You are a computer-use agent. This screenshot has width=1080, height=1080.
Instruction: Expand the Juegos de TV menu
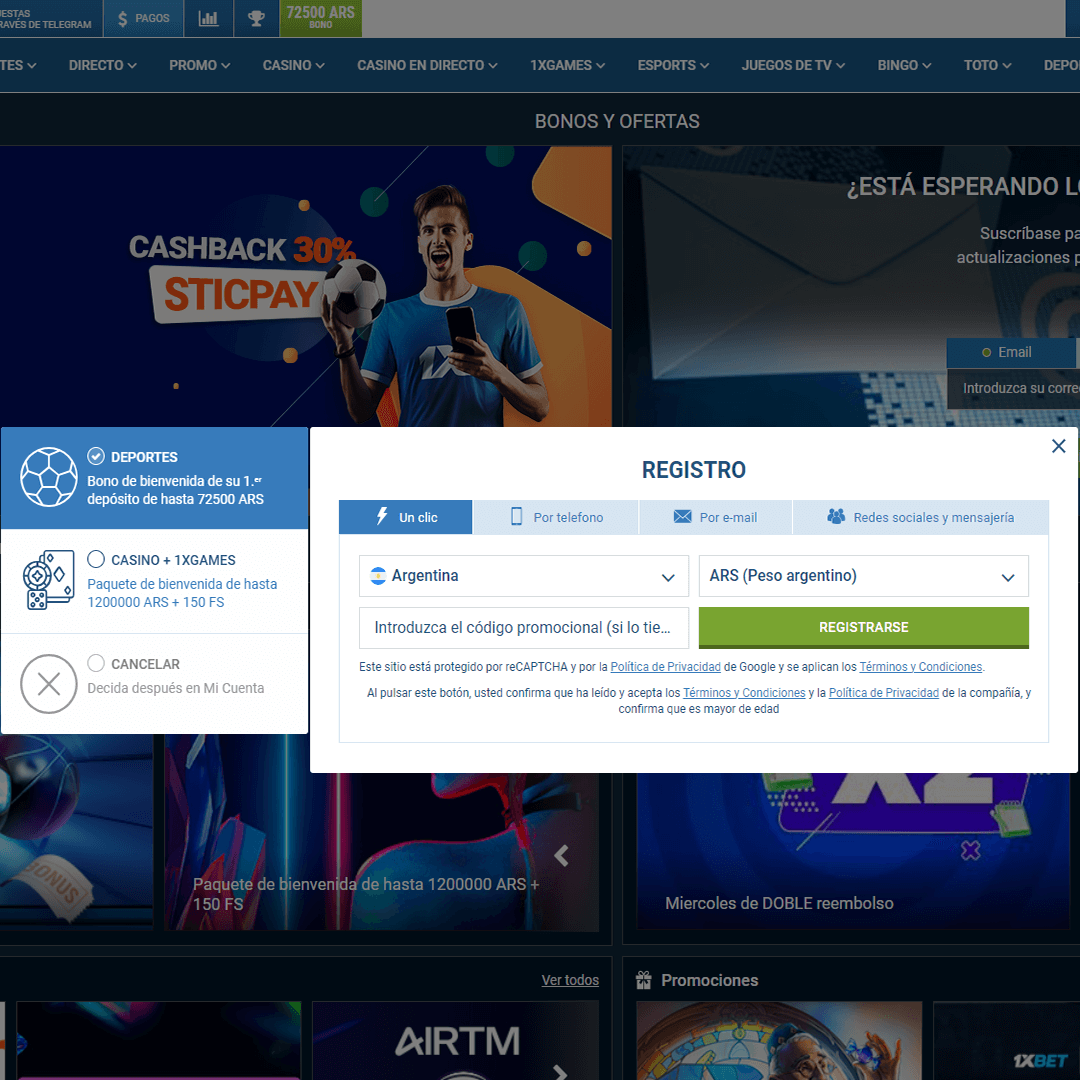pyautogui.click(x=793, y=65)
